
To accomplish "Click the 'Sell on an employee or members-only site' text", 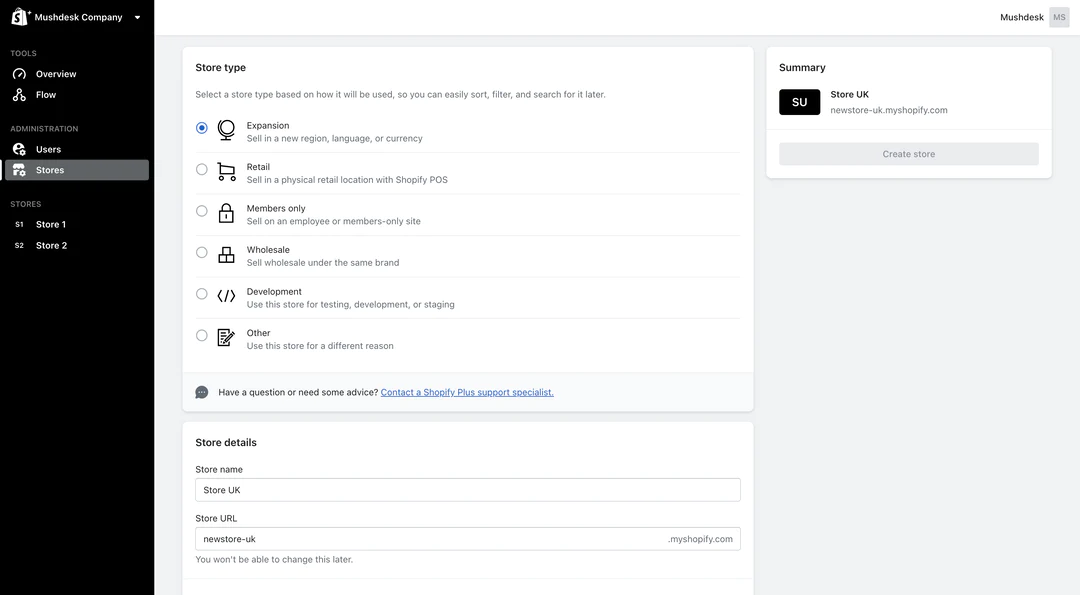I will pos(333,222).
